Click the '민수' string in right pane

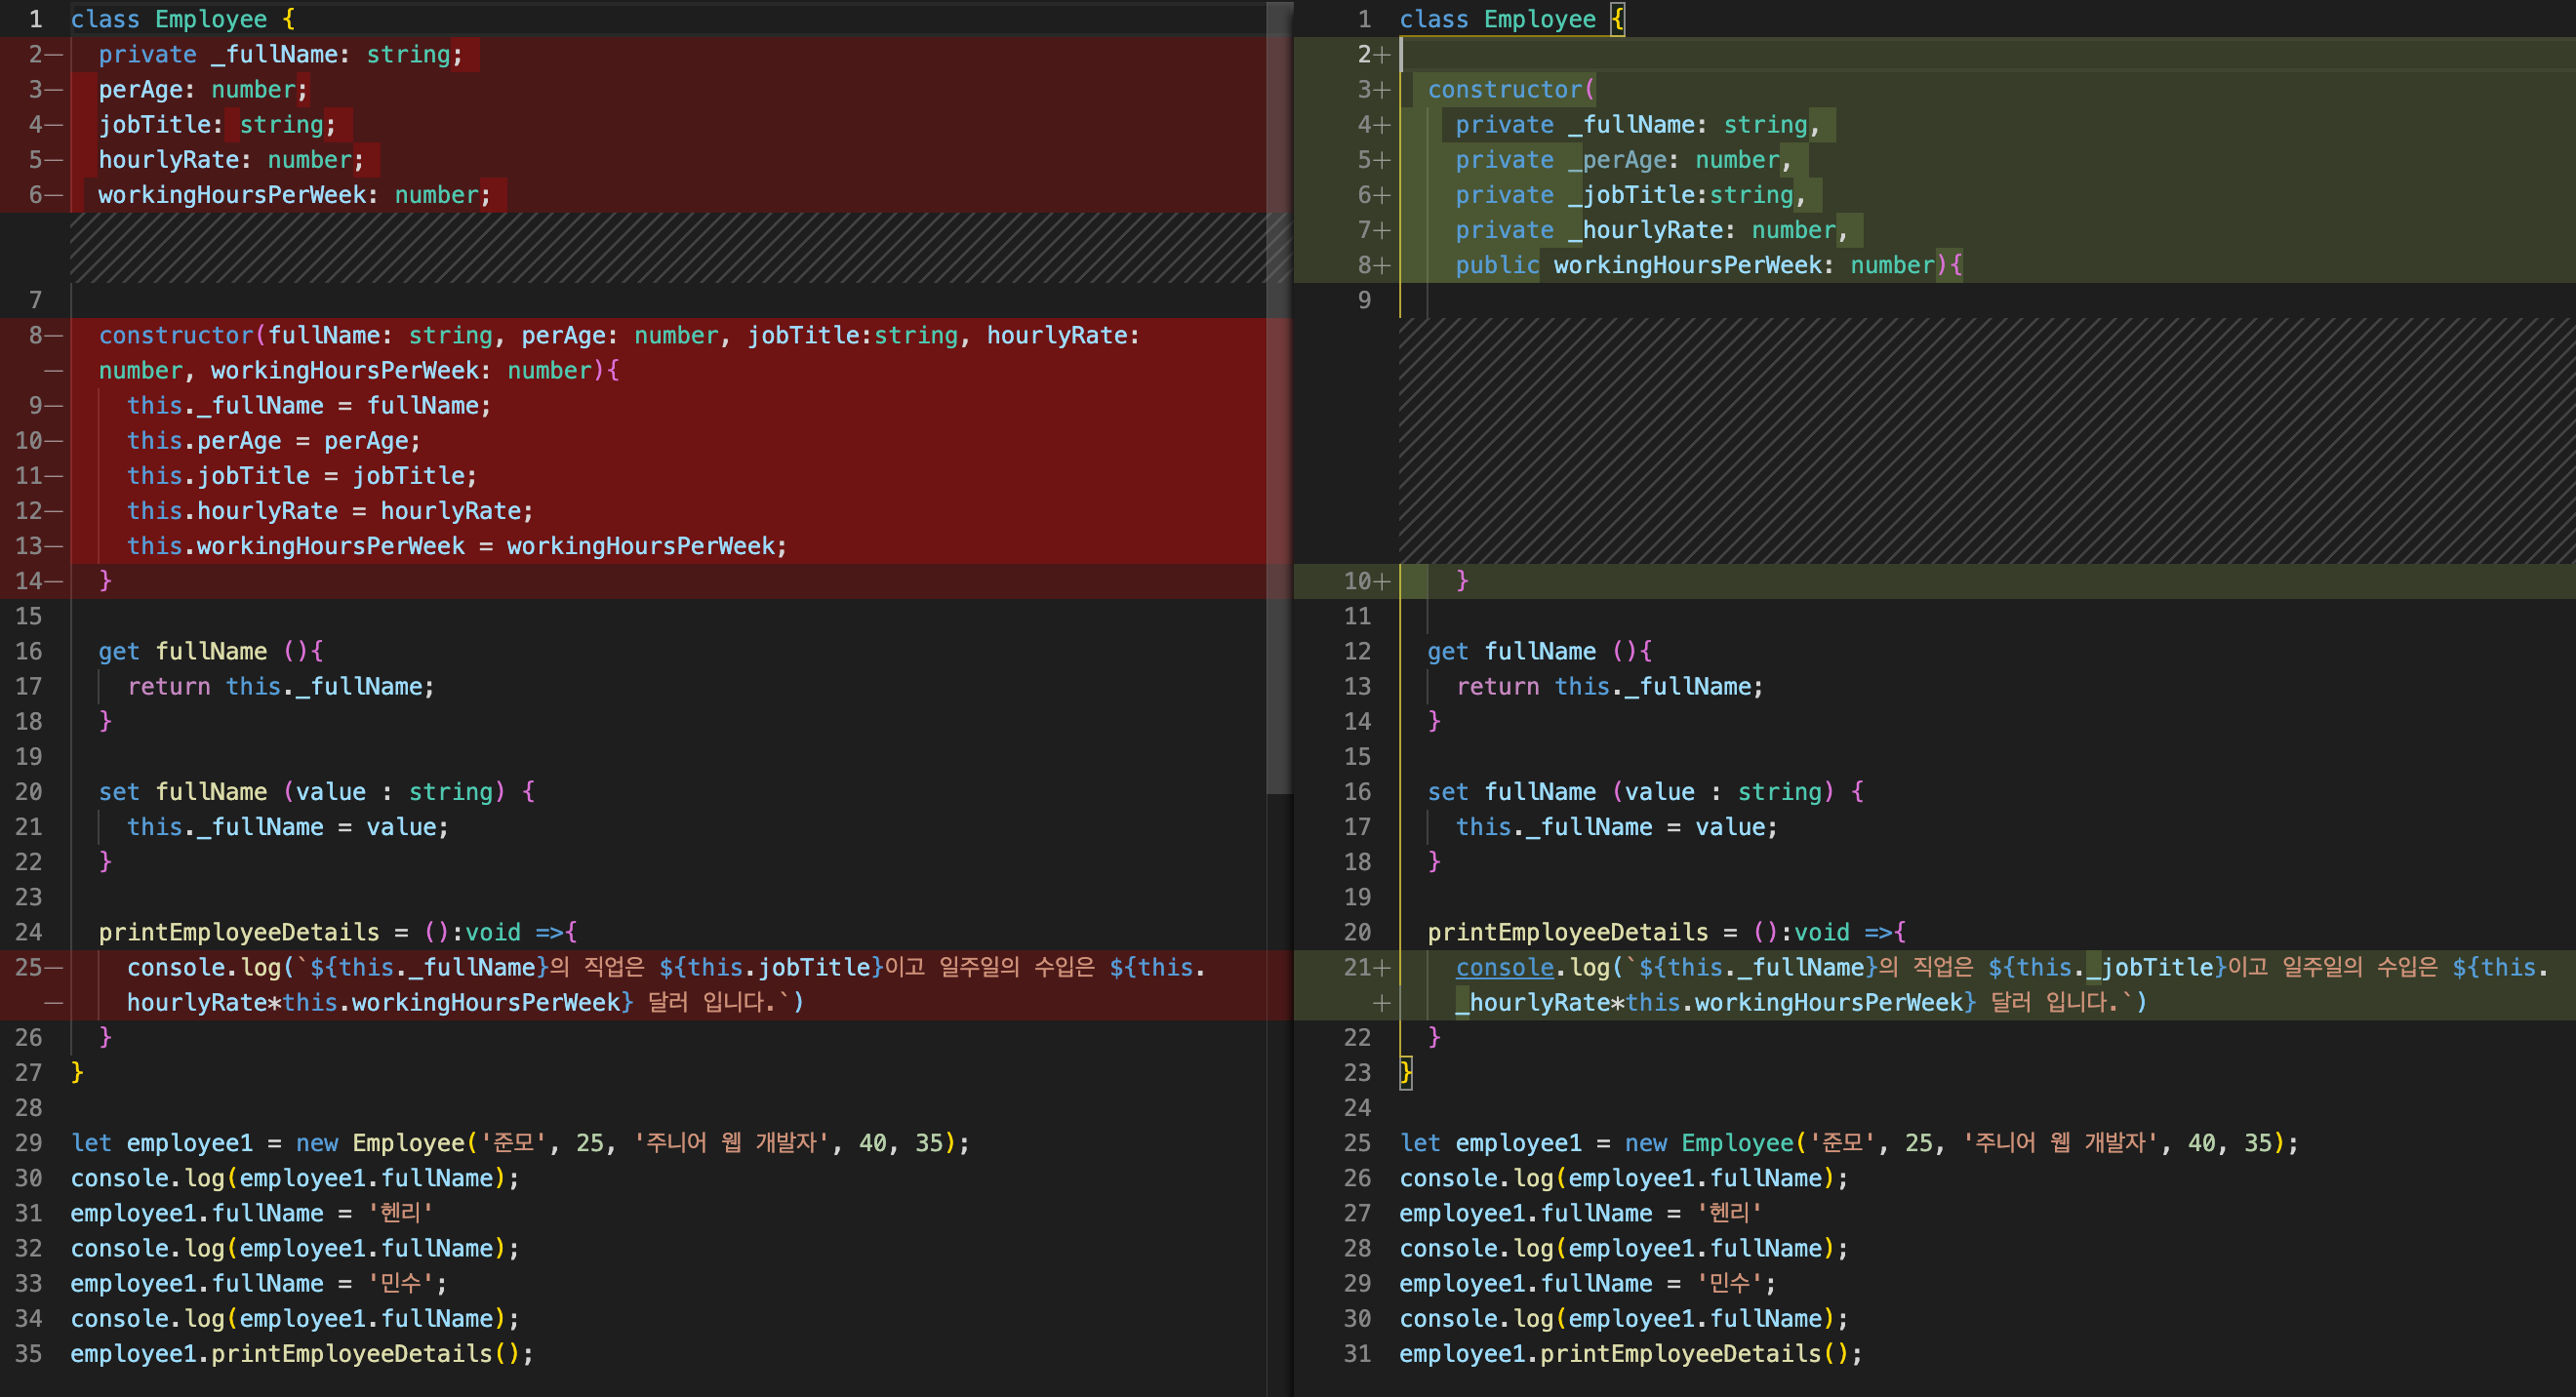point(1729,1283)
